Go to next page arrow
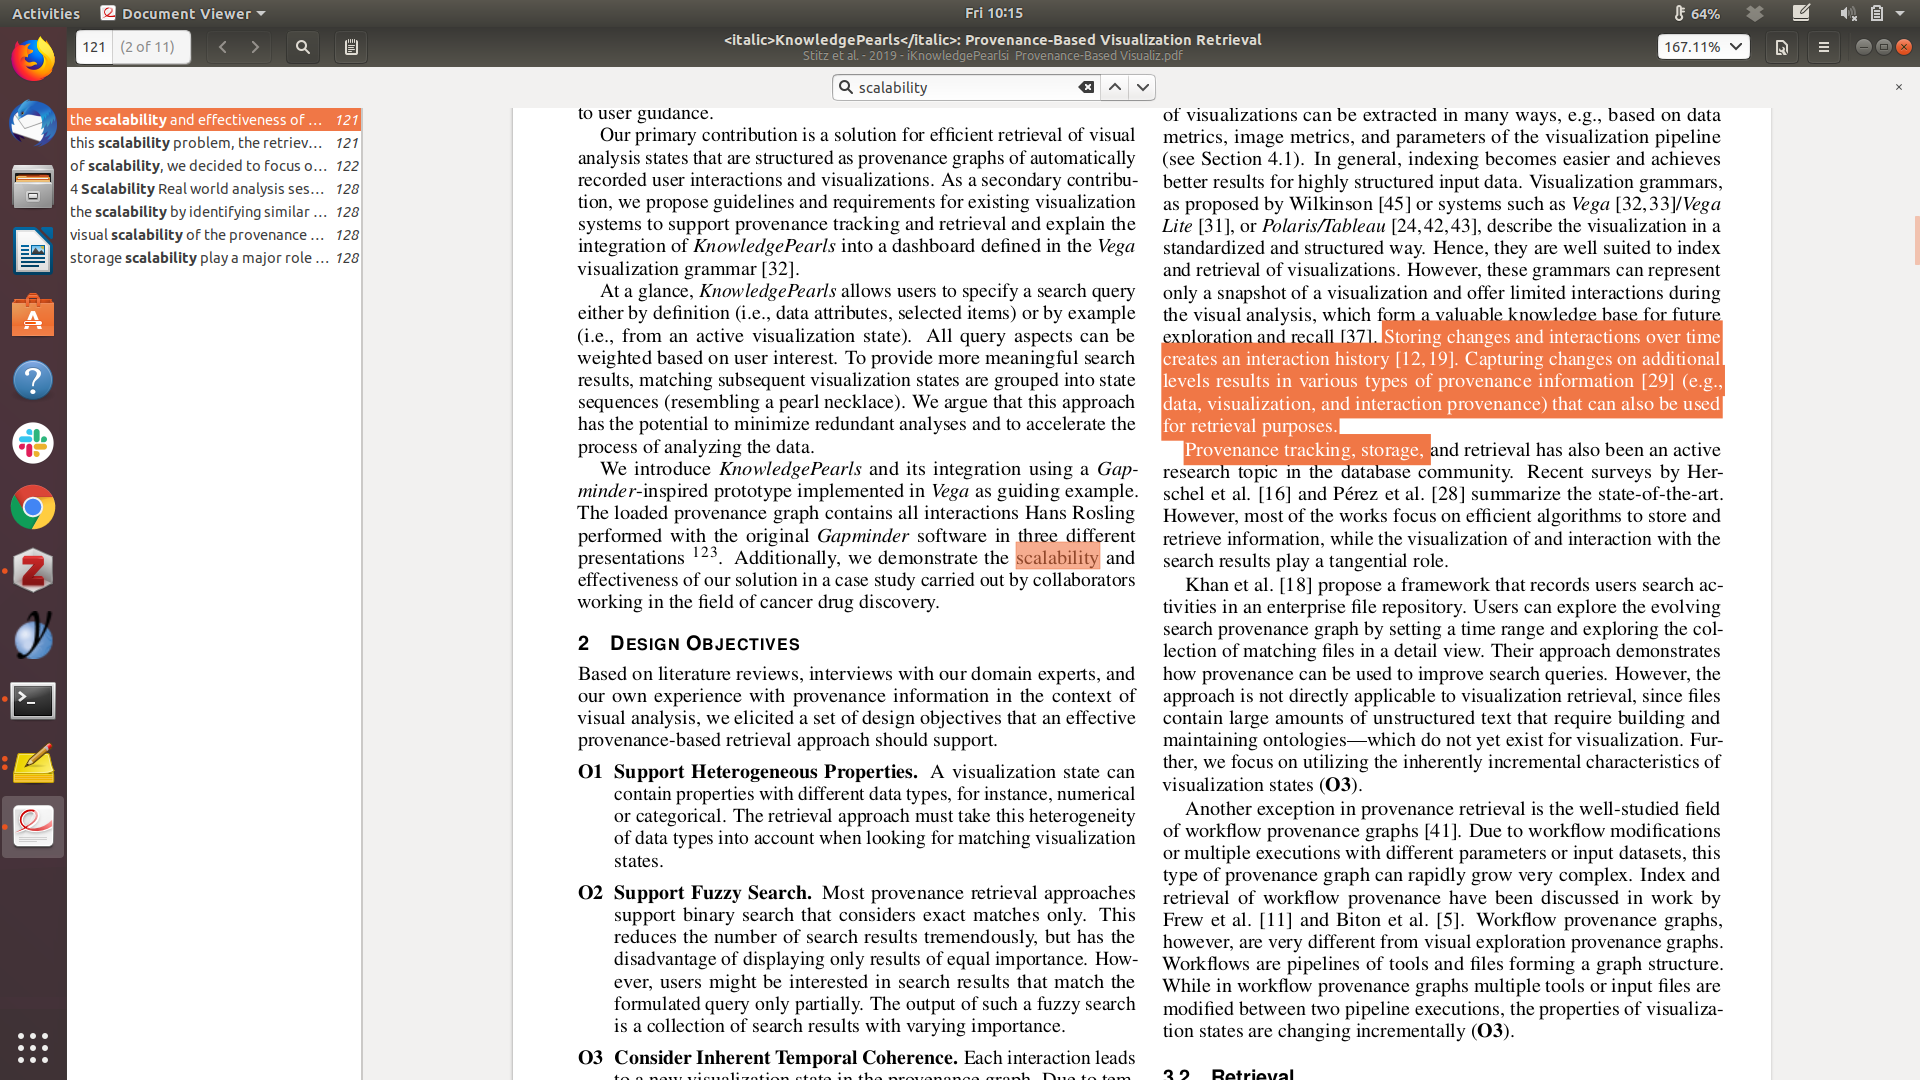Viewport: 1920px width, 1080px height. (x=255, y=47)
